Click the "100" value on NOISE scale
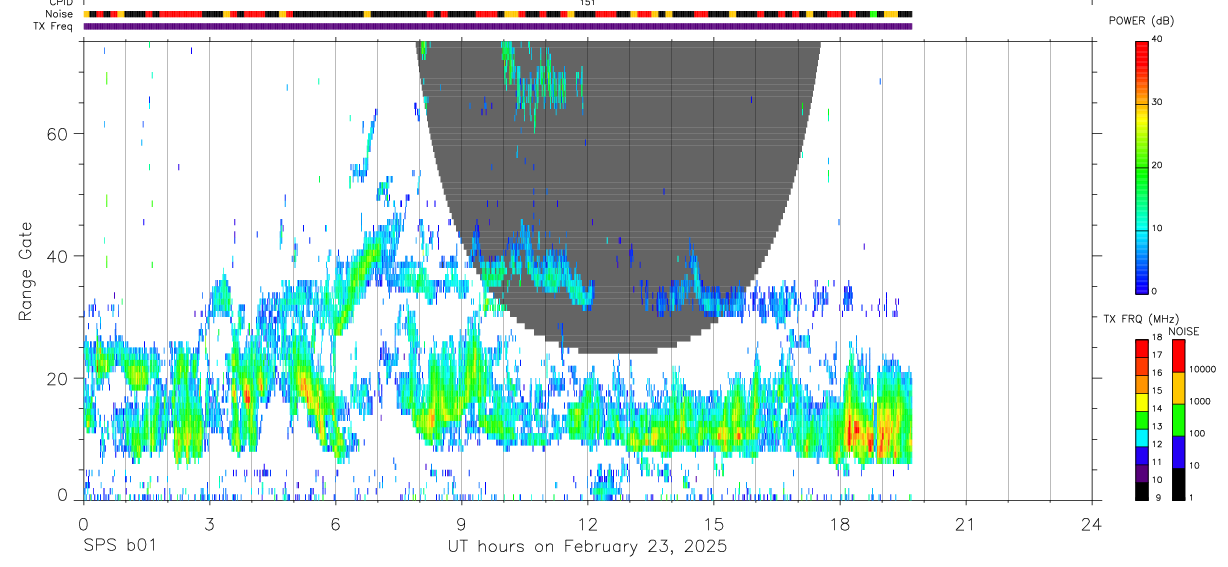The height and width of the screenshot is (567, 1228). pyautogui.click(x=1198, y=434)
